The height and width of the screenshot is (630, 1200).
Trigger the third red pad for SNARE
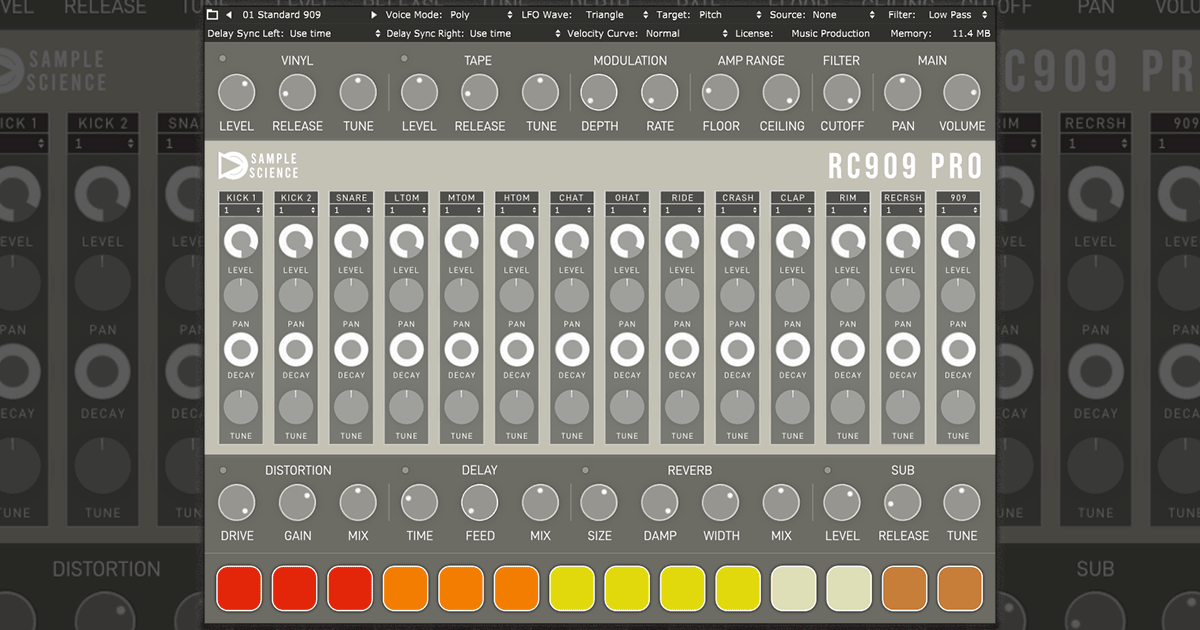pos(350,588)
